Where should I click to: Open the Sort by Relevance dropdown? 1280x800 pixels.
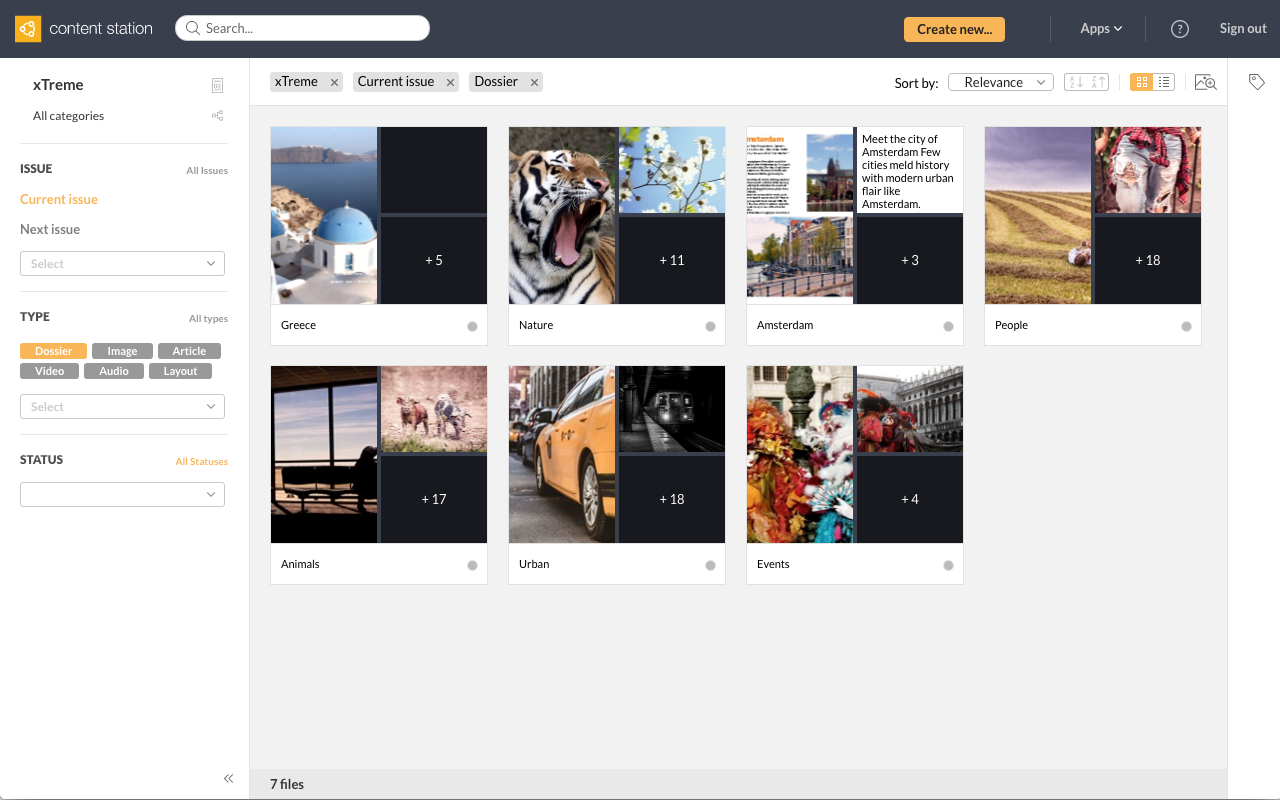[1000, 82]
